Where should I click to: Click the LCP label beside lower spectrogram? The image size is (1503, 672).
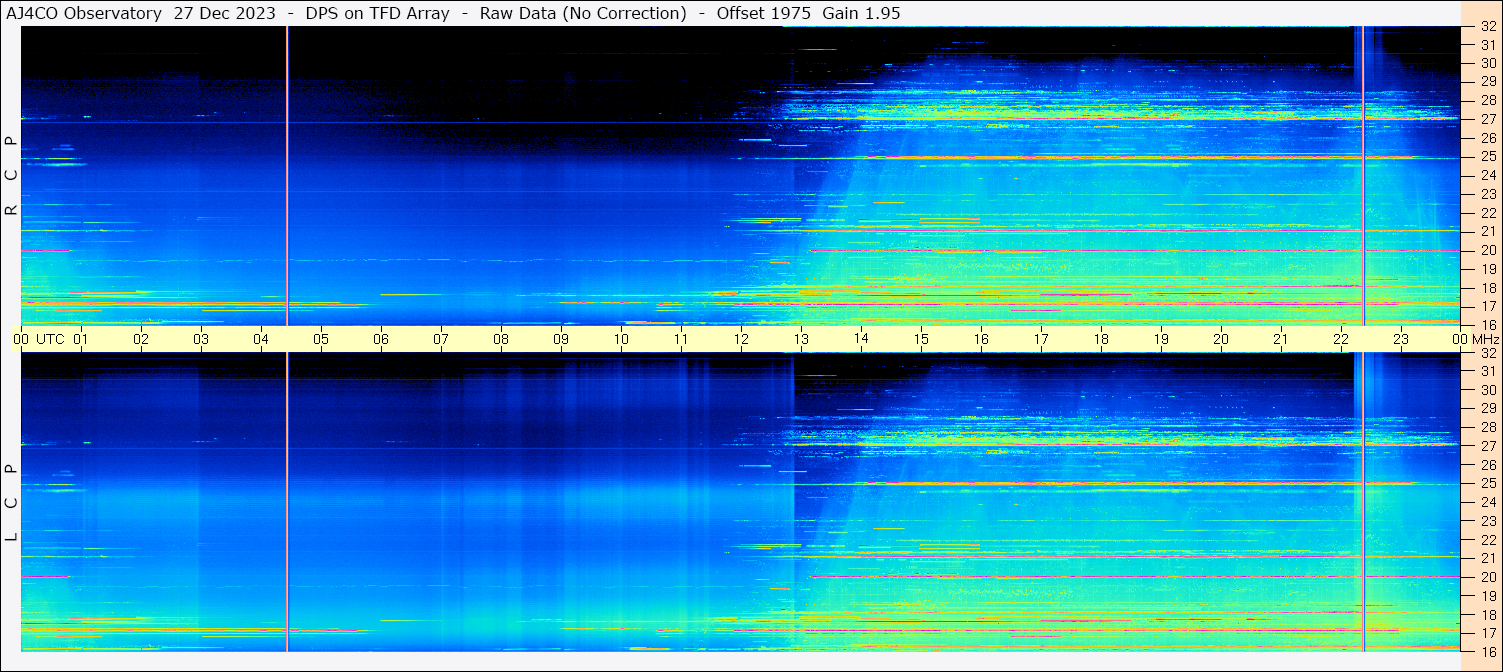tap(11, 503)
